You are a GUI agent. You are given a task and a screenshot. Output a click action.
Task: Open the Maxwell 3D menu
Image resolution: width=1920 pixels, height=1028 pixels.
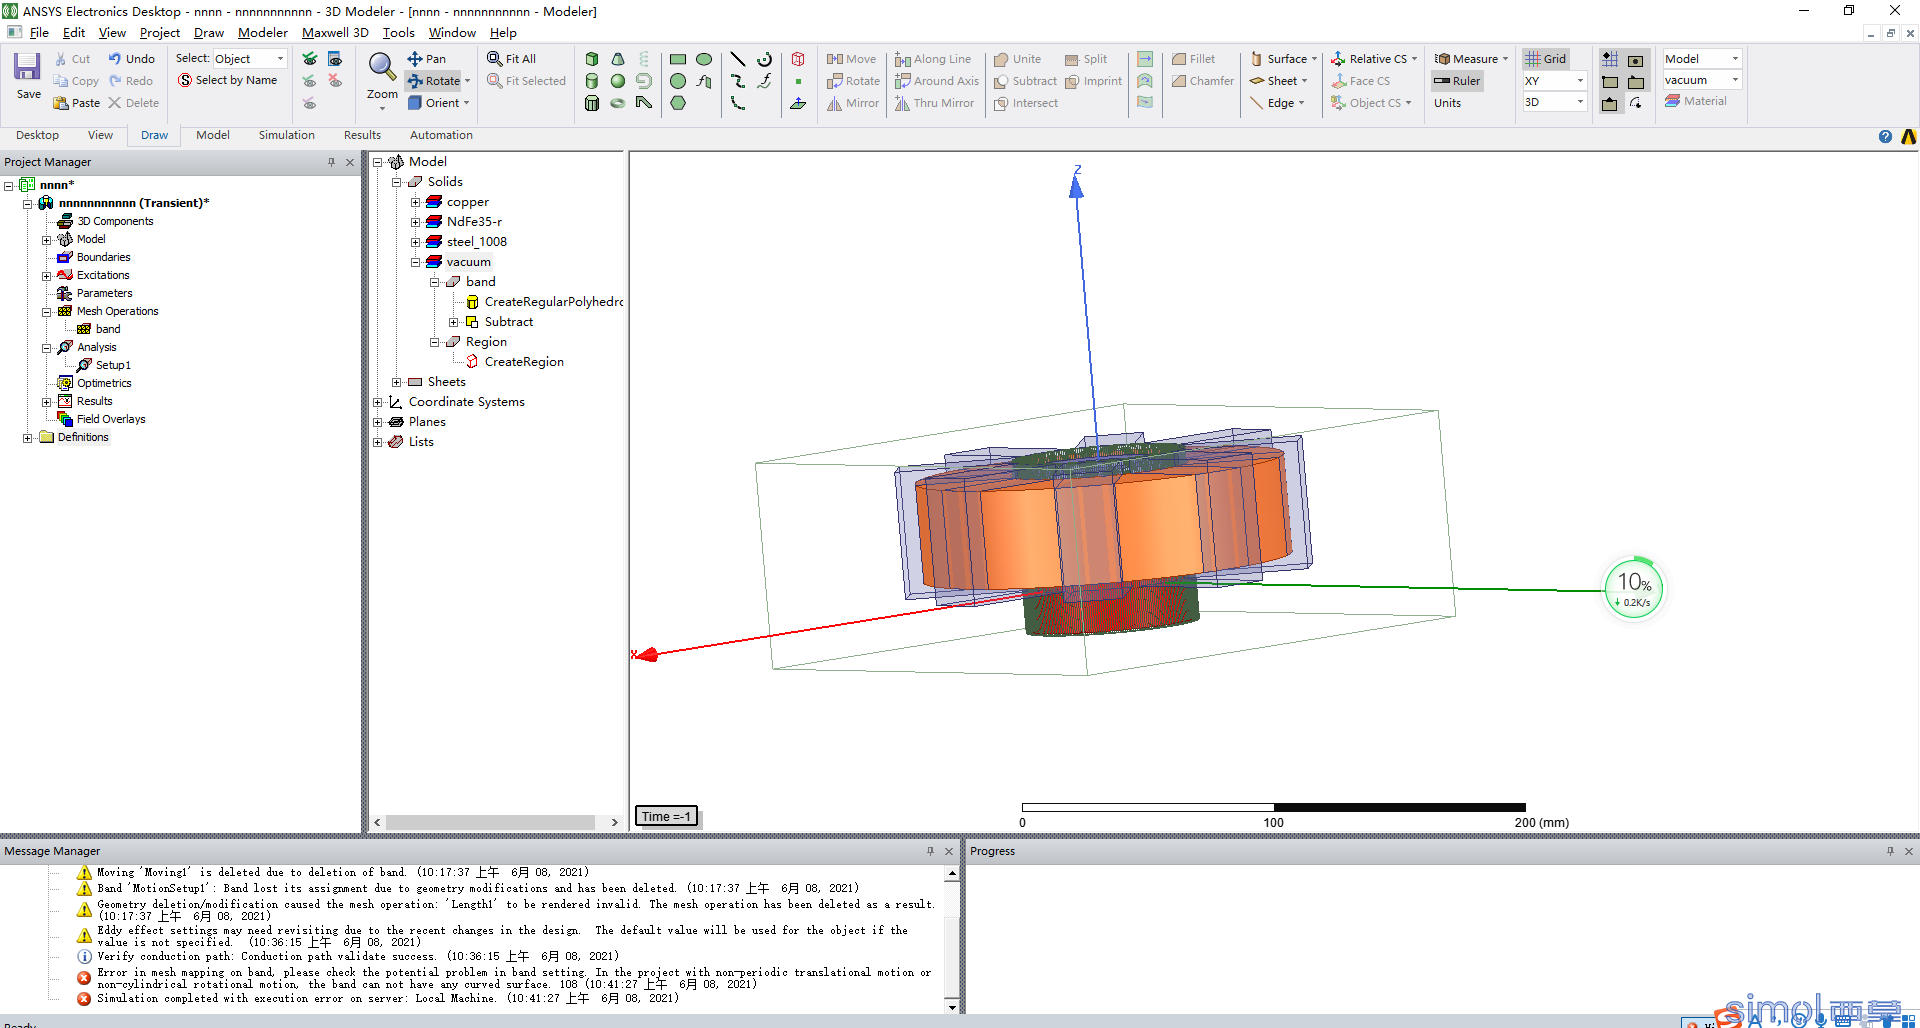[335, 33]
